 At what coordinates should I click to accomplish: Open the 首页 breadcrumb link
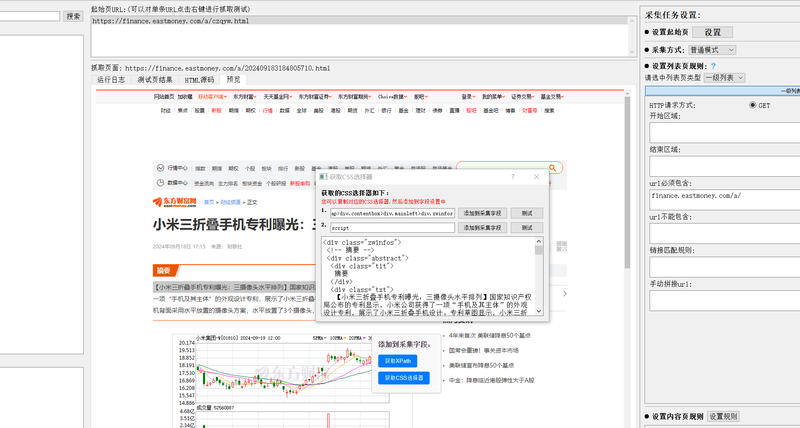pos(209,203)
